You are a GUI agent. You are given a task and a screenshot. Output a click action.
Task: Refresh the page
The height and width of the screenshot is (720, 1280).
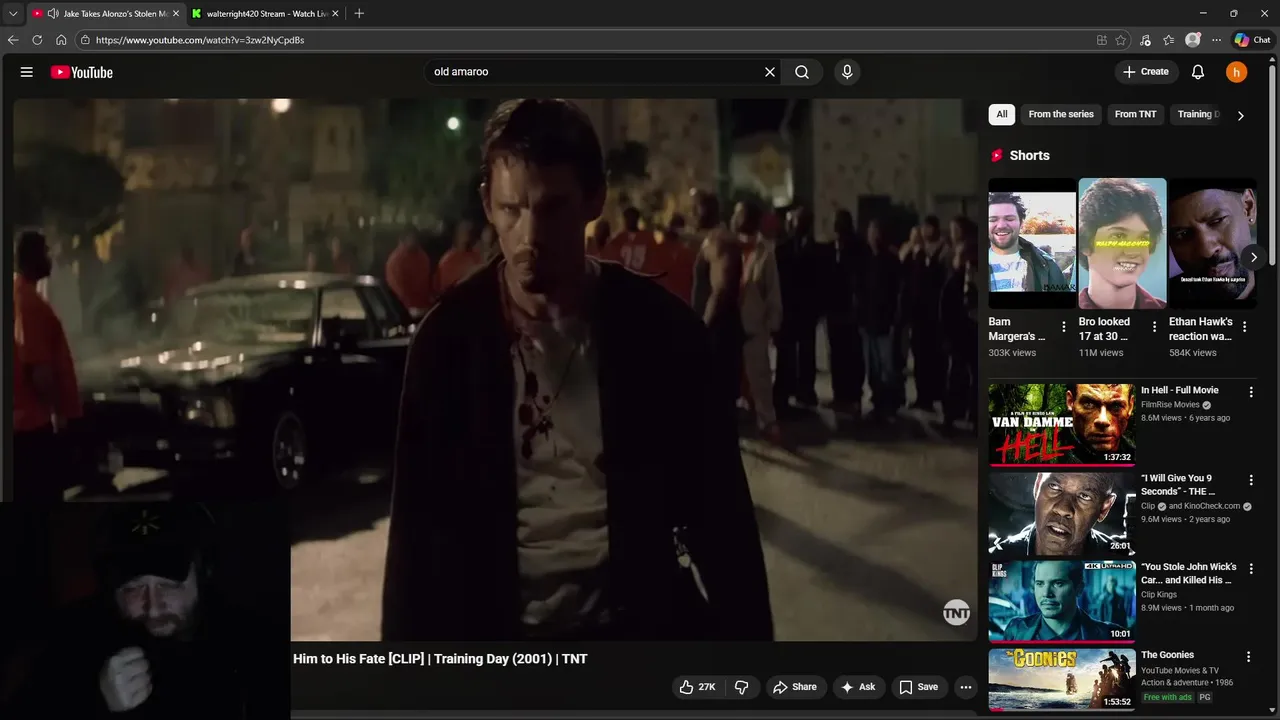[x=37, y=40]
